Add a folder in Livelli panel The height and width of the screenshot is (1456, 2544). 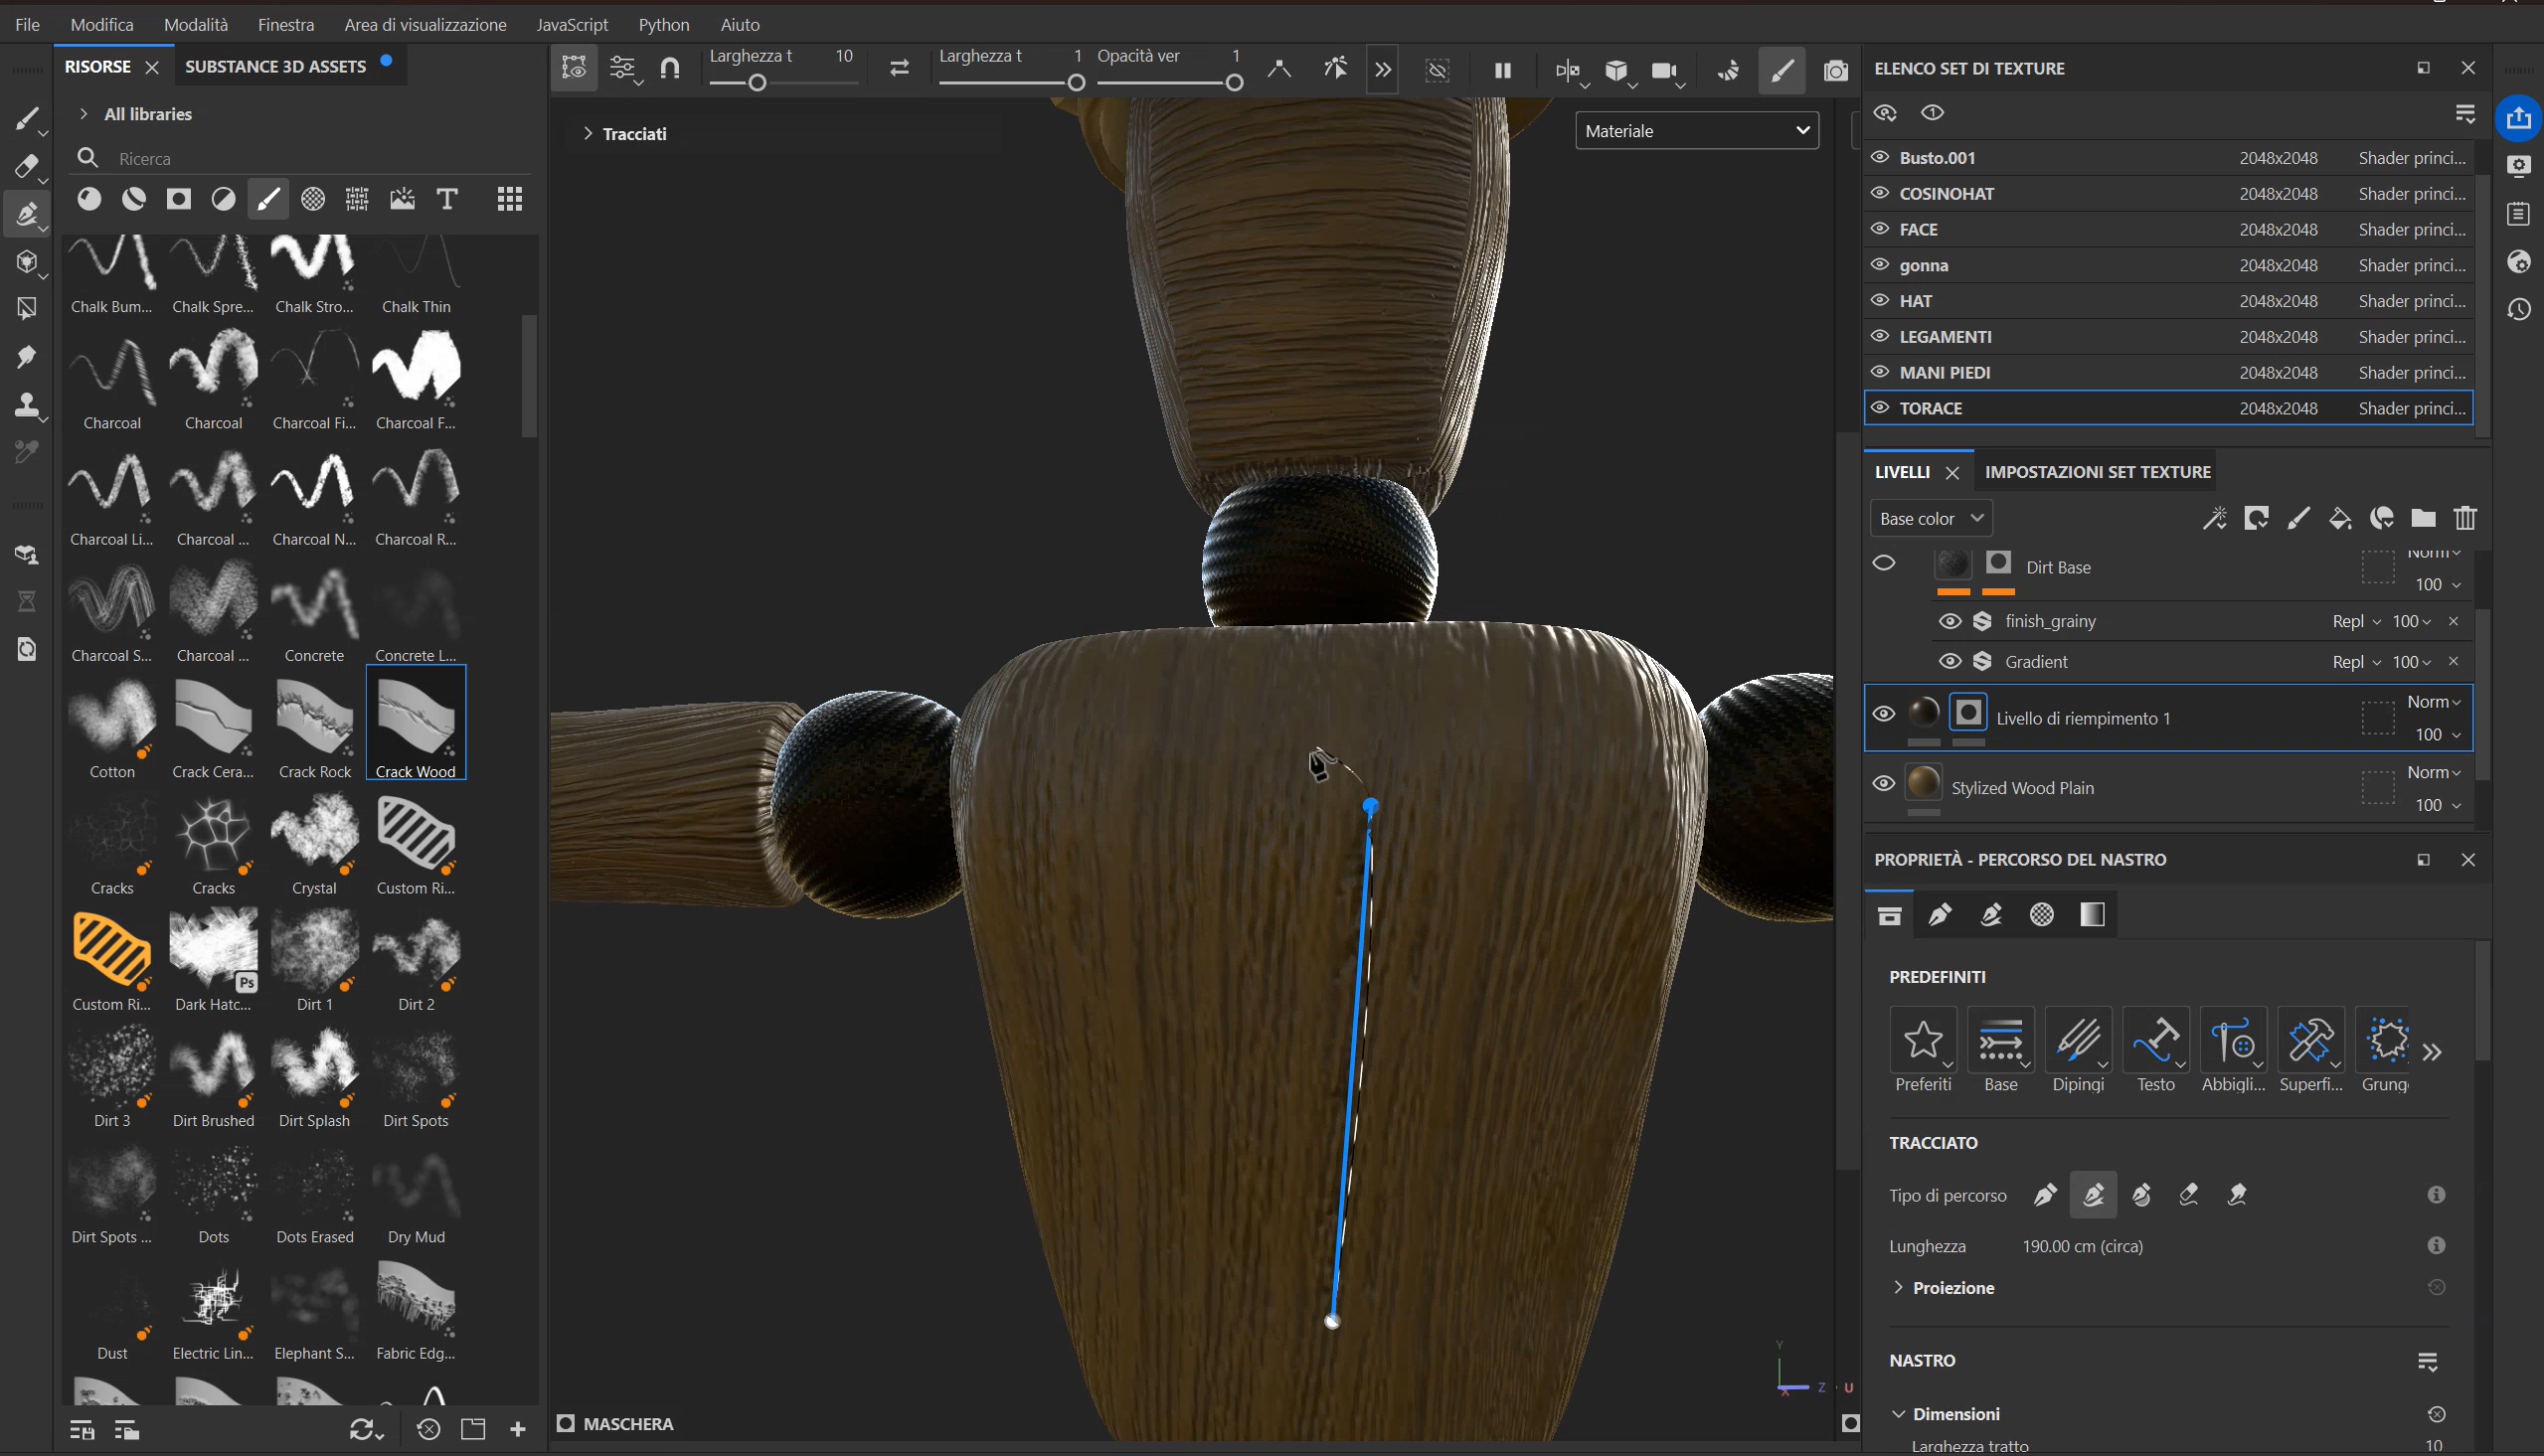[x=2423, y=518]
